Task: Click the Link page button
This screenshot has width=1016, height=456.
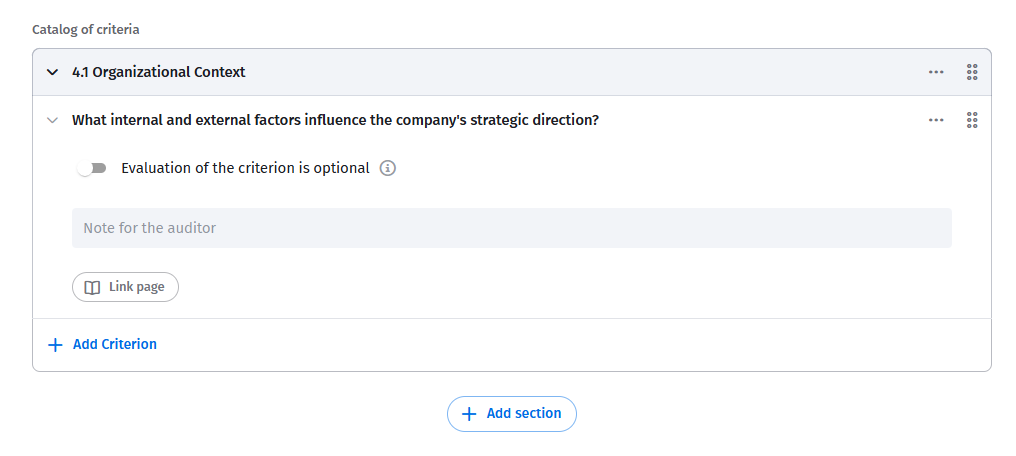Action: coord(125,287)
